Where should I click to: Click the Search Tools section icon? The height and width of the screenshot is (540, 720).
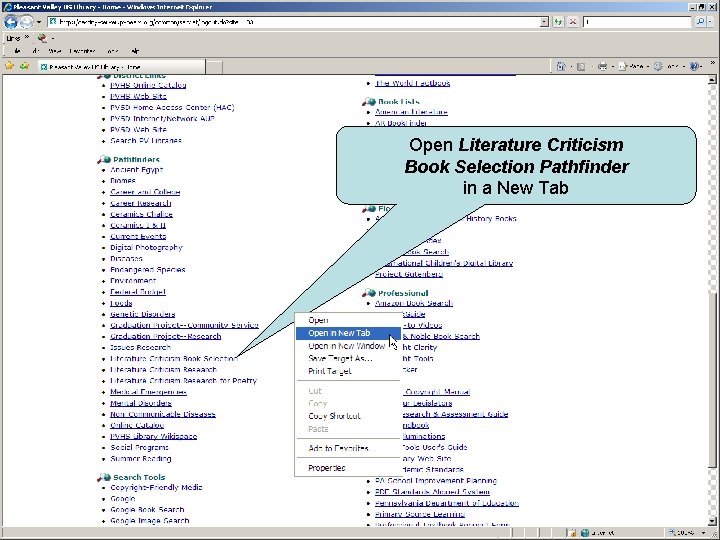tap(104, 477)
